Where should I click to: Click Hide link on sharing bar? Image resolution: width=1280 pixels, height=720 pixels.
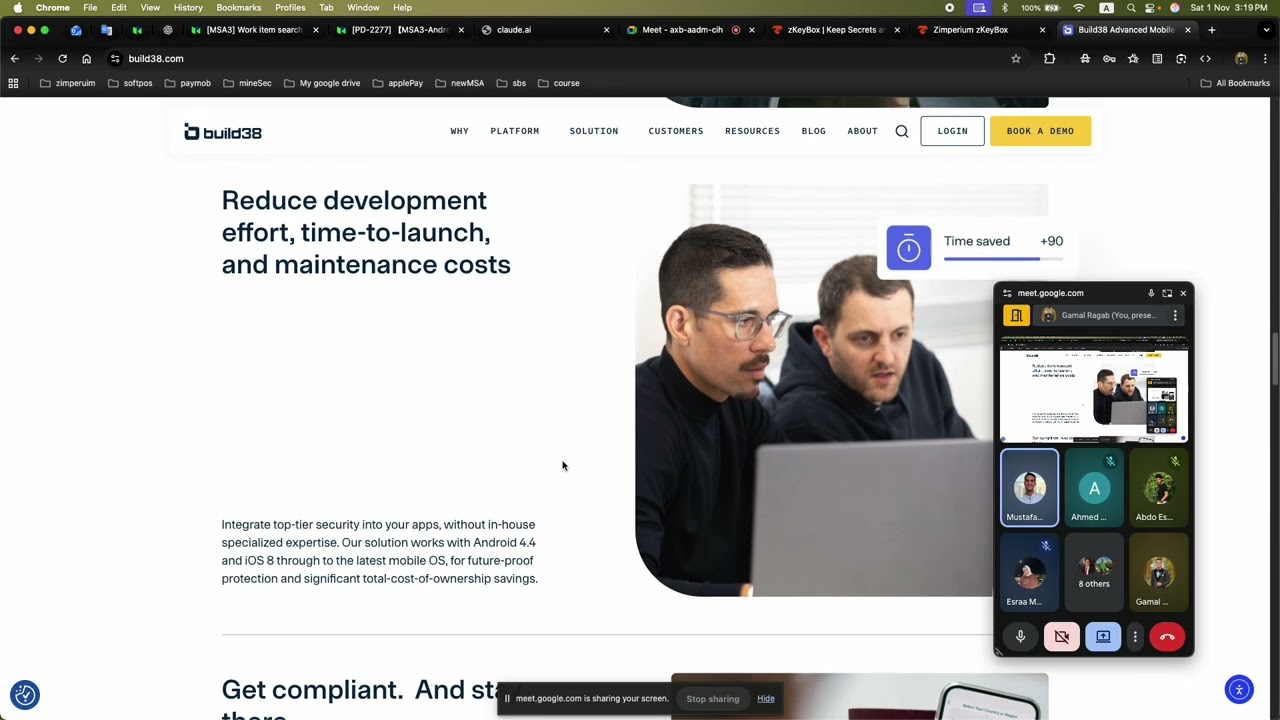pos(766,699)
